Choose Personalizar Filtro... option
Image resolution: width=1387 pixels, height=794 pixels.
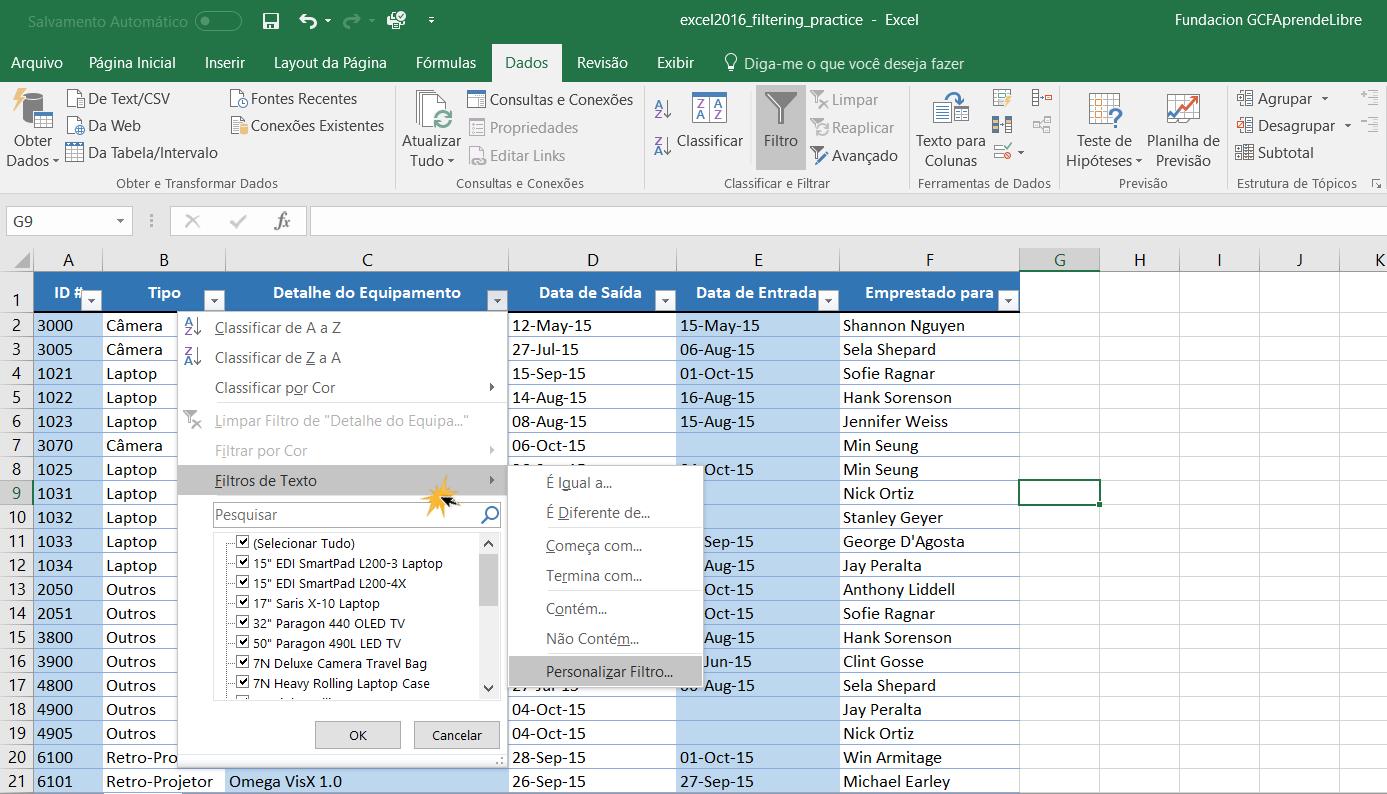pyautogui.click(x=605, y=672)
